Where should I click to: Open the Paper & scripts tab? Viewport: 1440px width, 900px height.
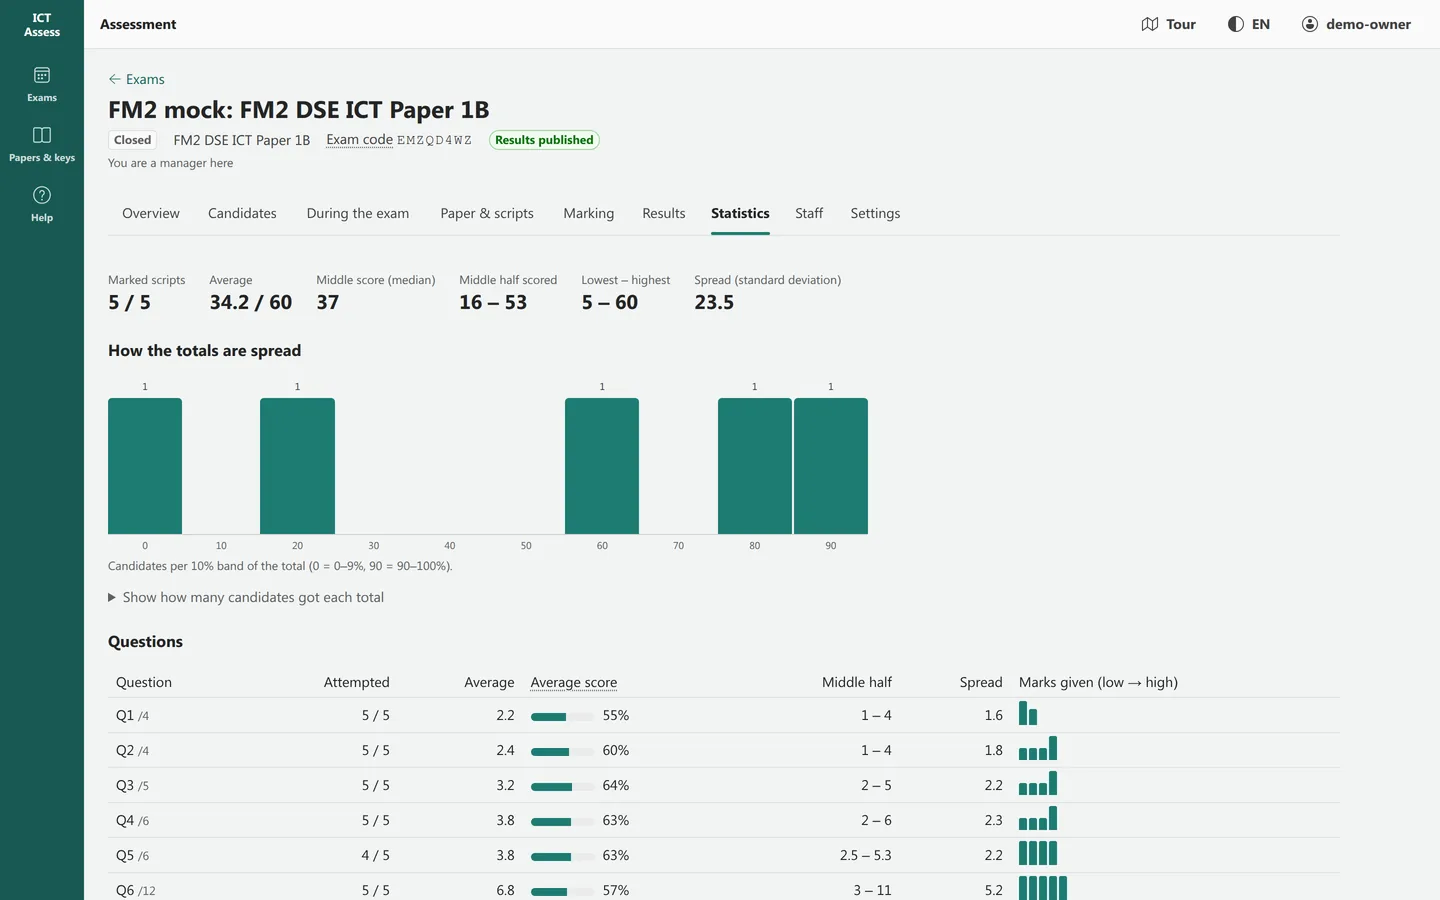[x=487, y=213]
